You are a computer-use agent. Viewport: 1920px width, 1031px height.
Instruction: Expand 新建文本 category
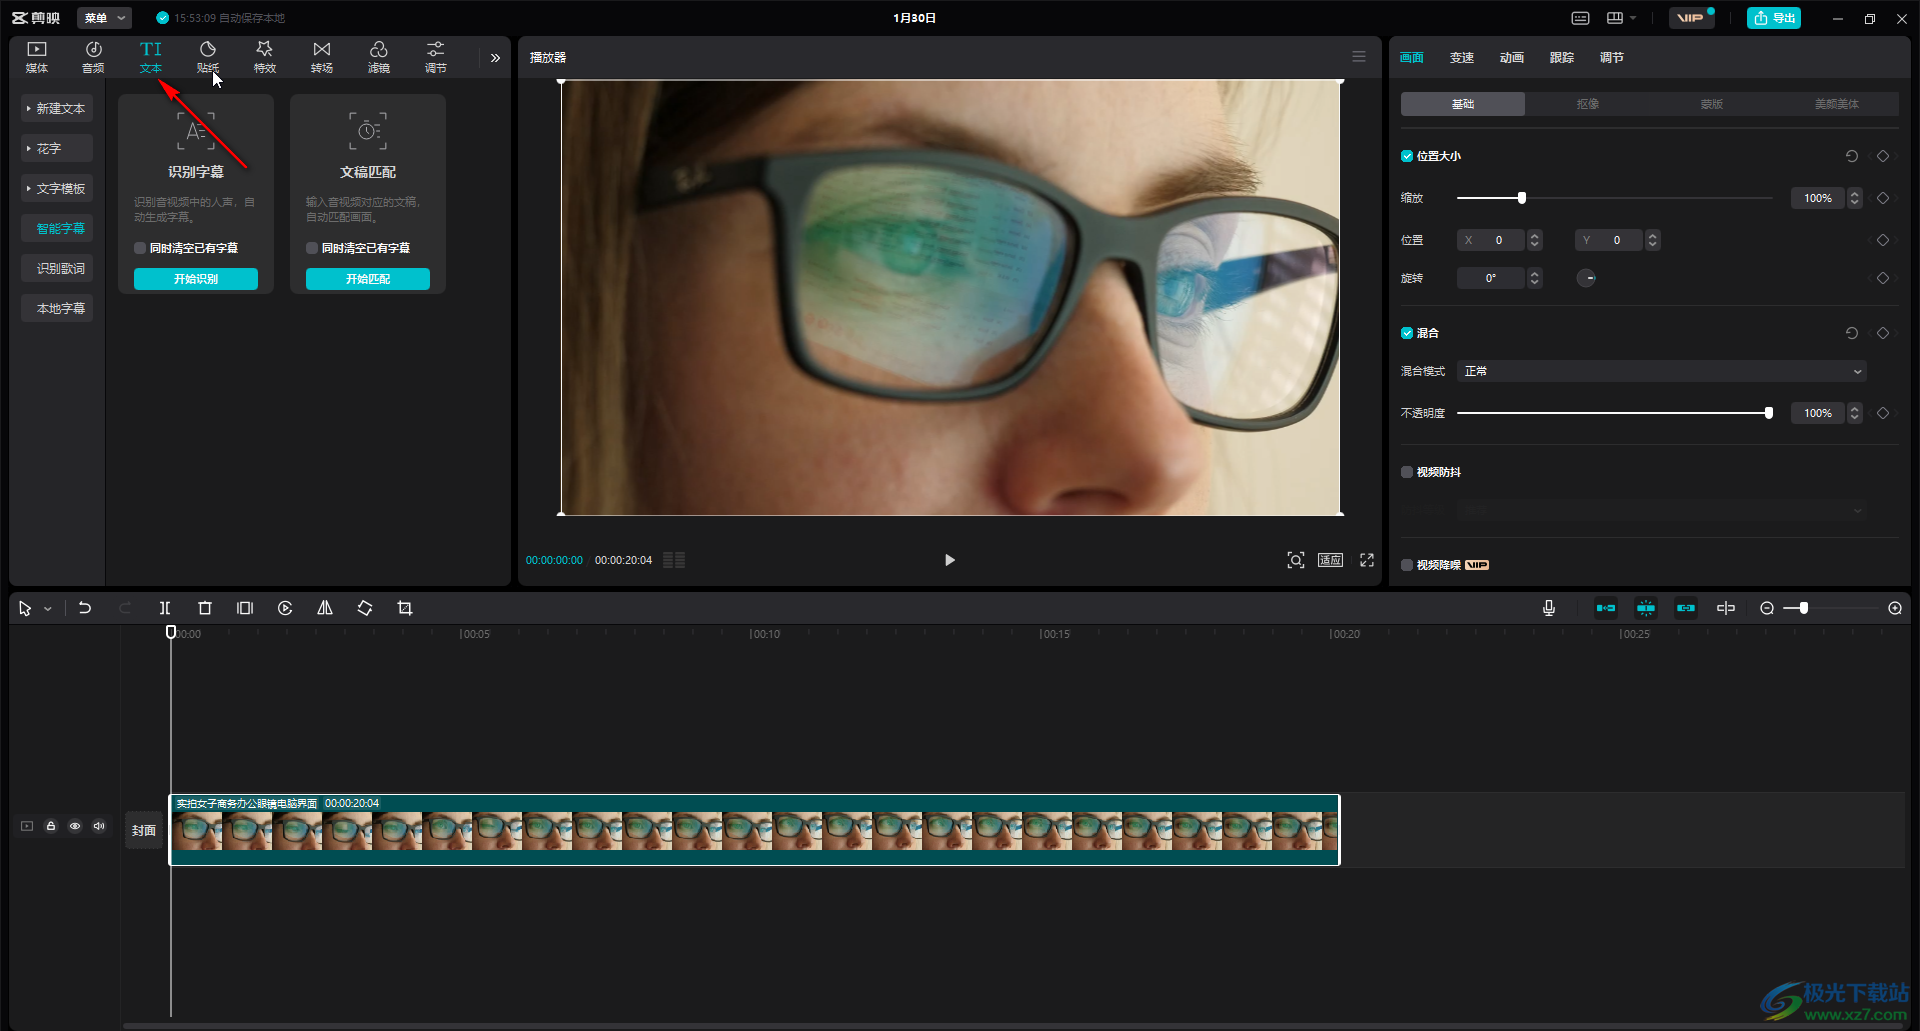pos(57,108)
